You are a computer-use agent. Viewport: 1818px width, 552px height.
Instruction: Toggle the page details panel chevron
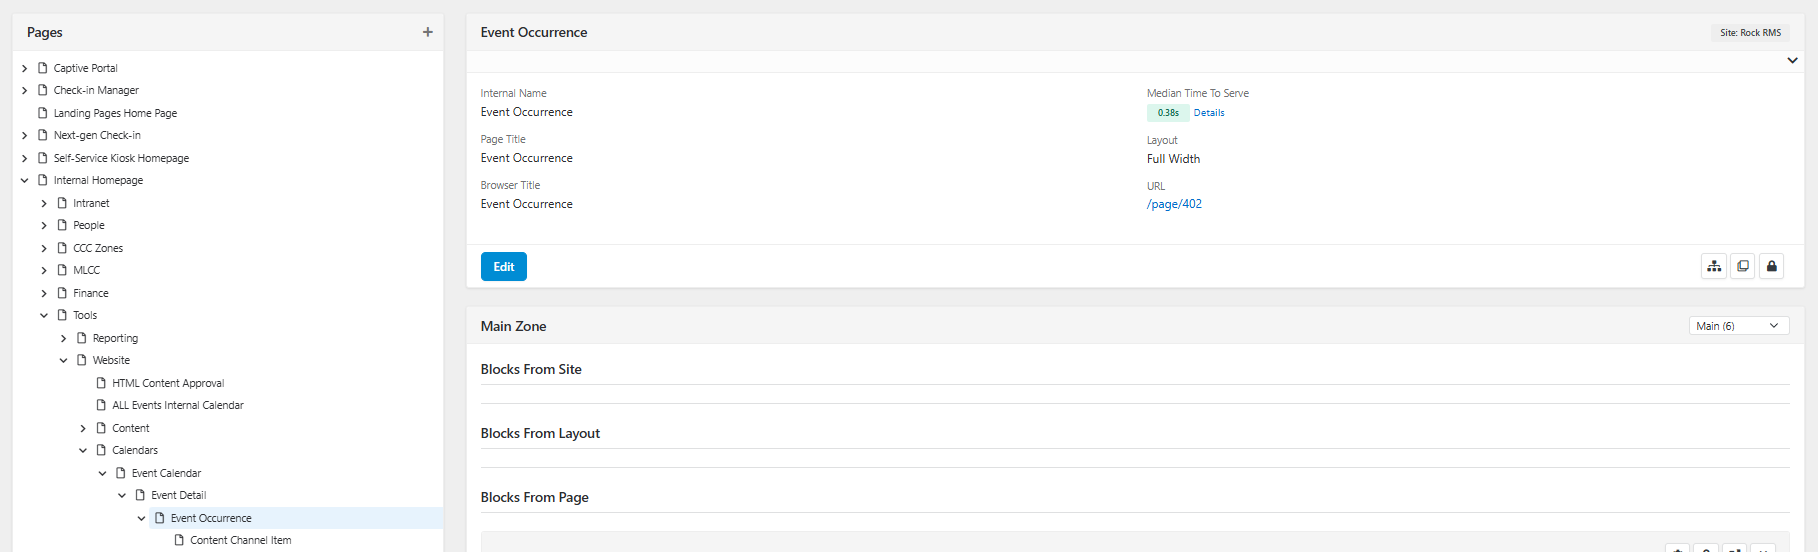coord(1792,60)
